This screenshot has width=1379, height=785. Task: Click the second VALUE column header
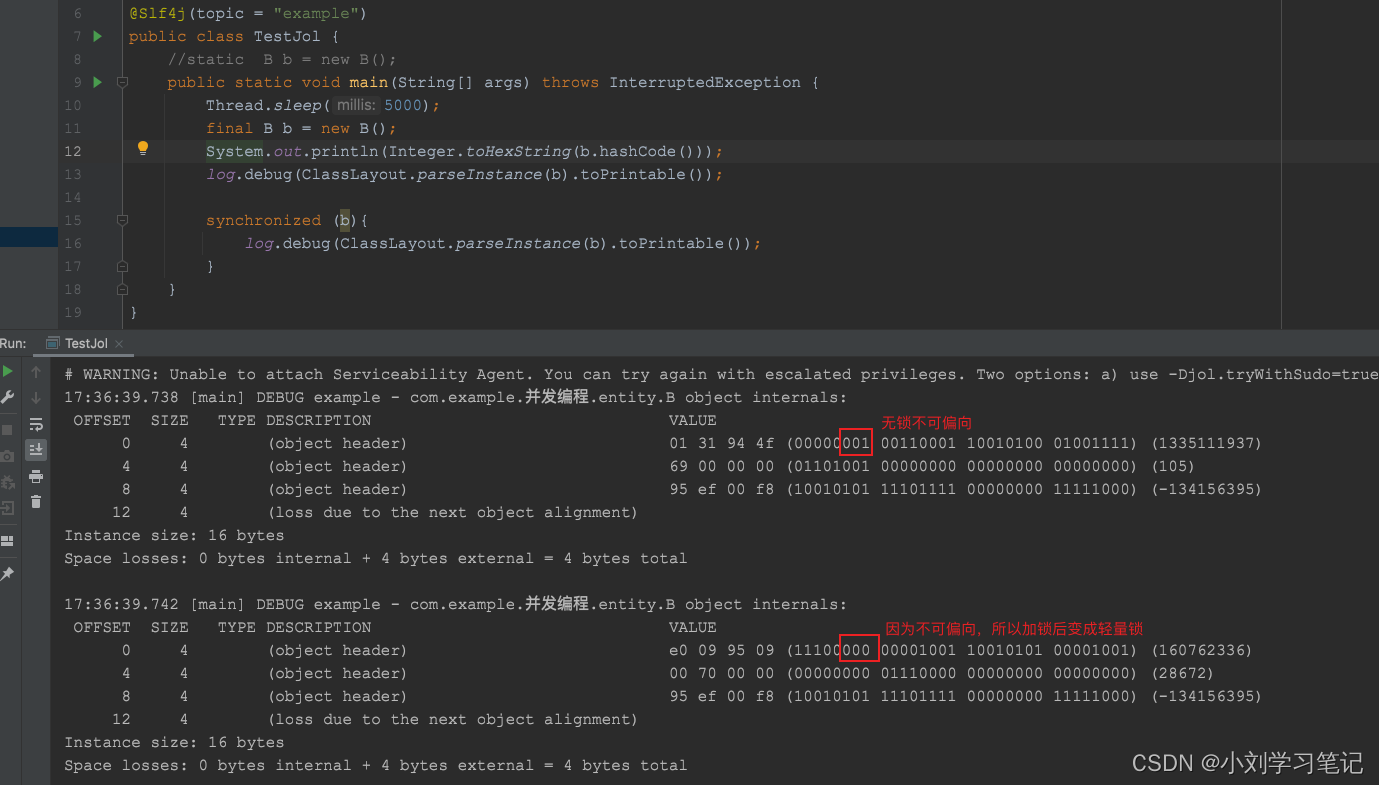(x=692, y=627)
